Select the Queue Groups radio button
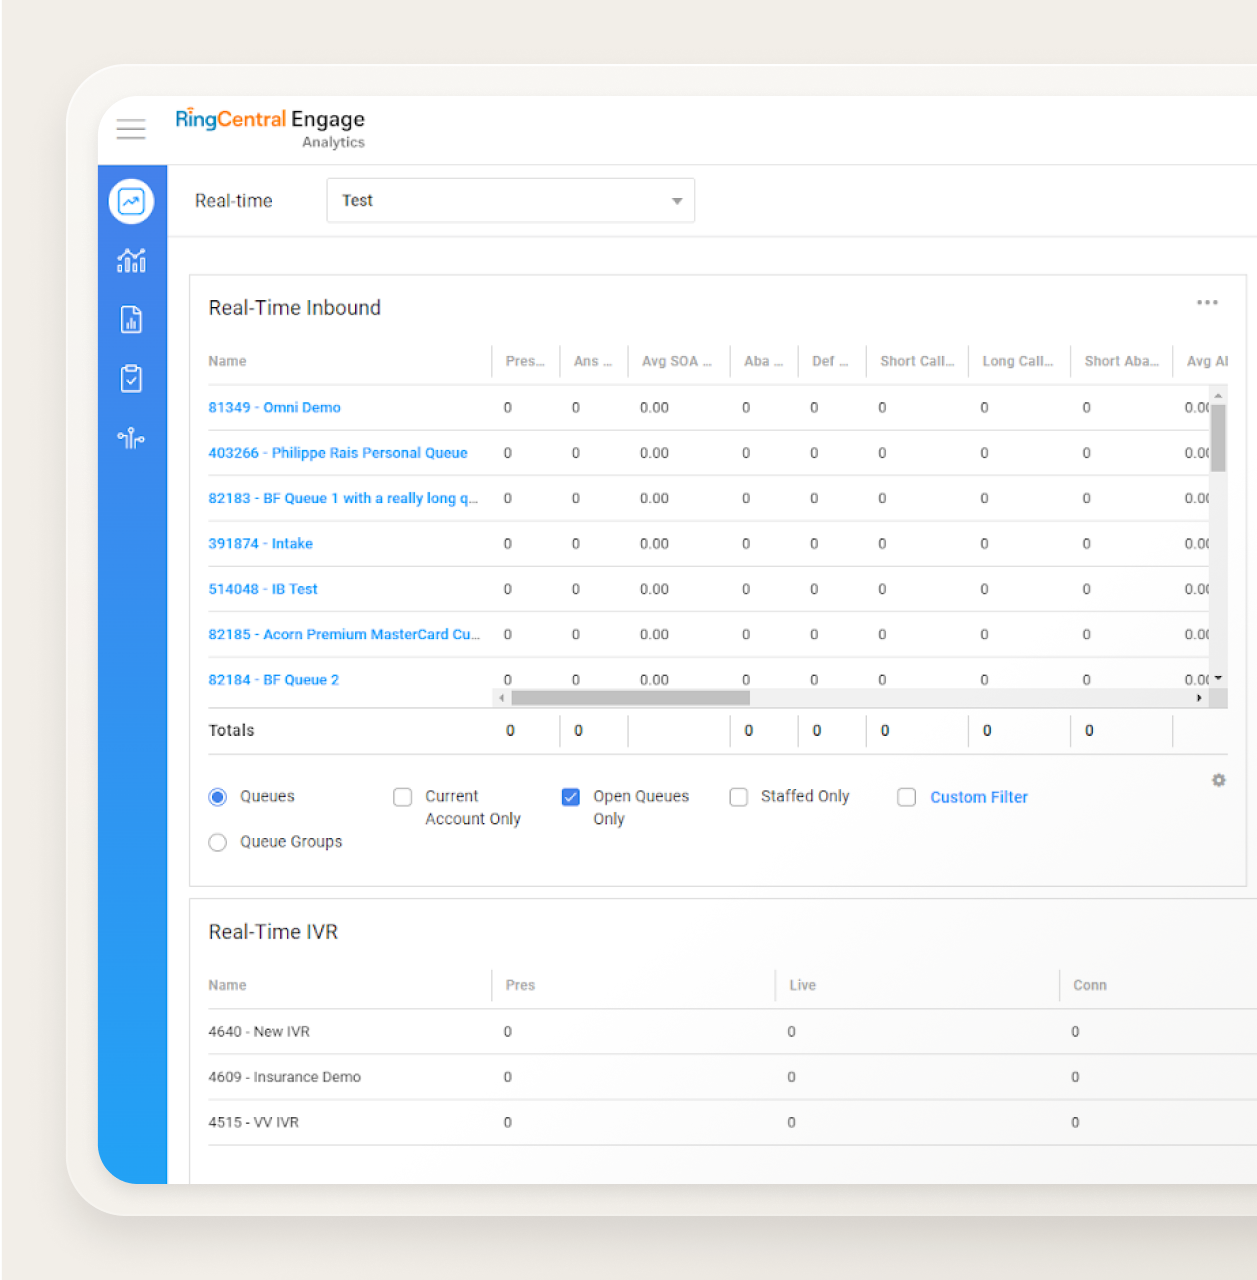Image resolution: width=1257 pixels, height=1280 pixels. 217,842
